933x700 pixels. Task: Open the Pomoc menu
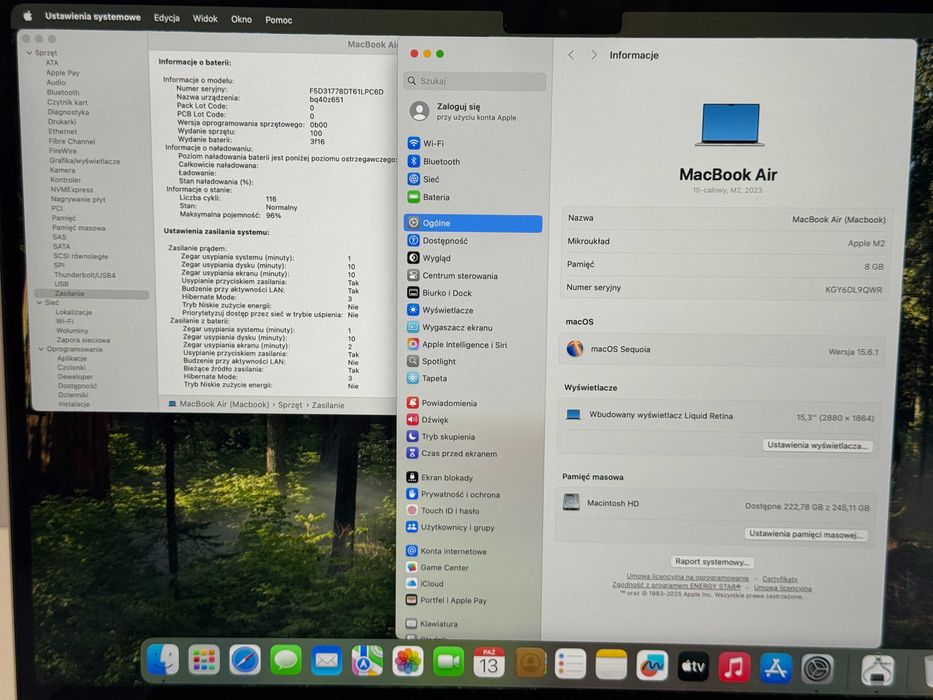278,20
